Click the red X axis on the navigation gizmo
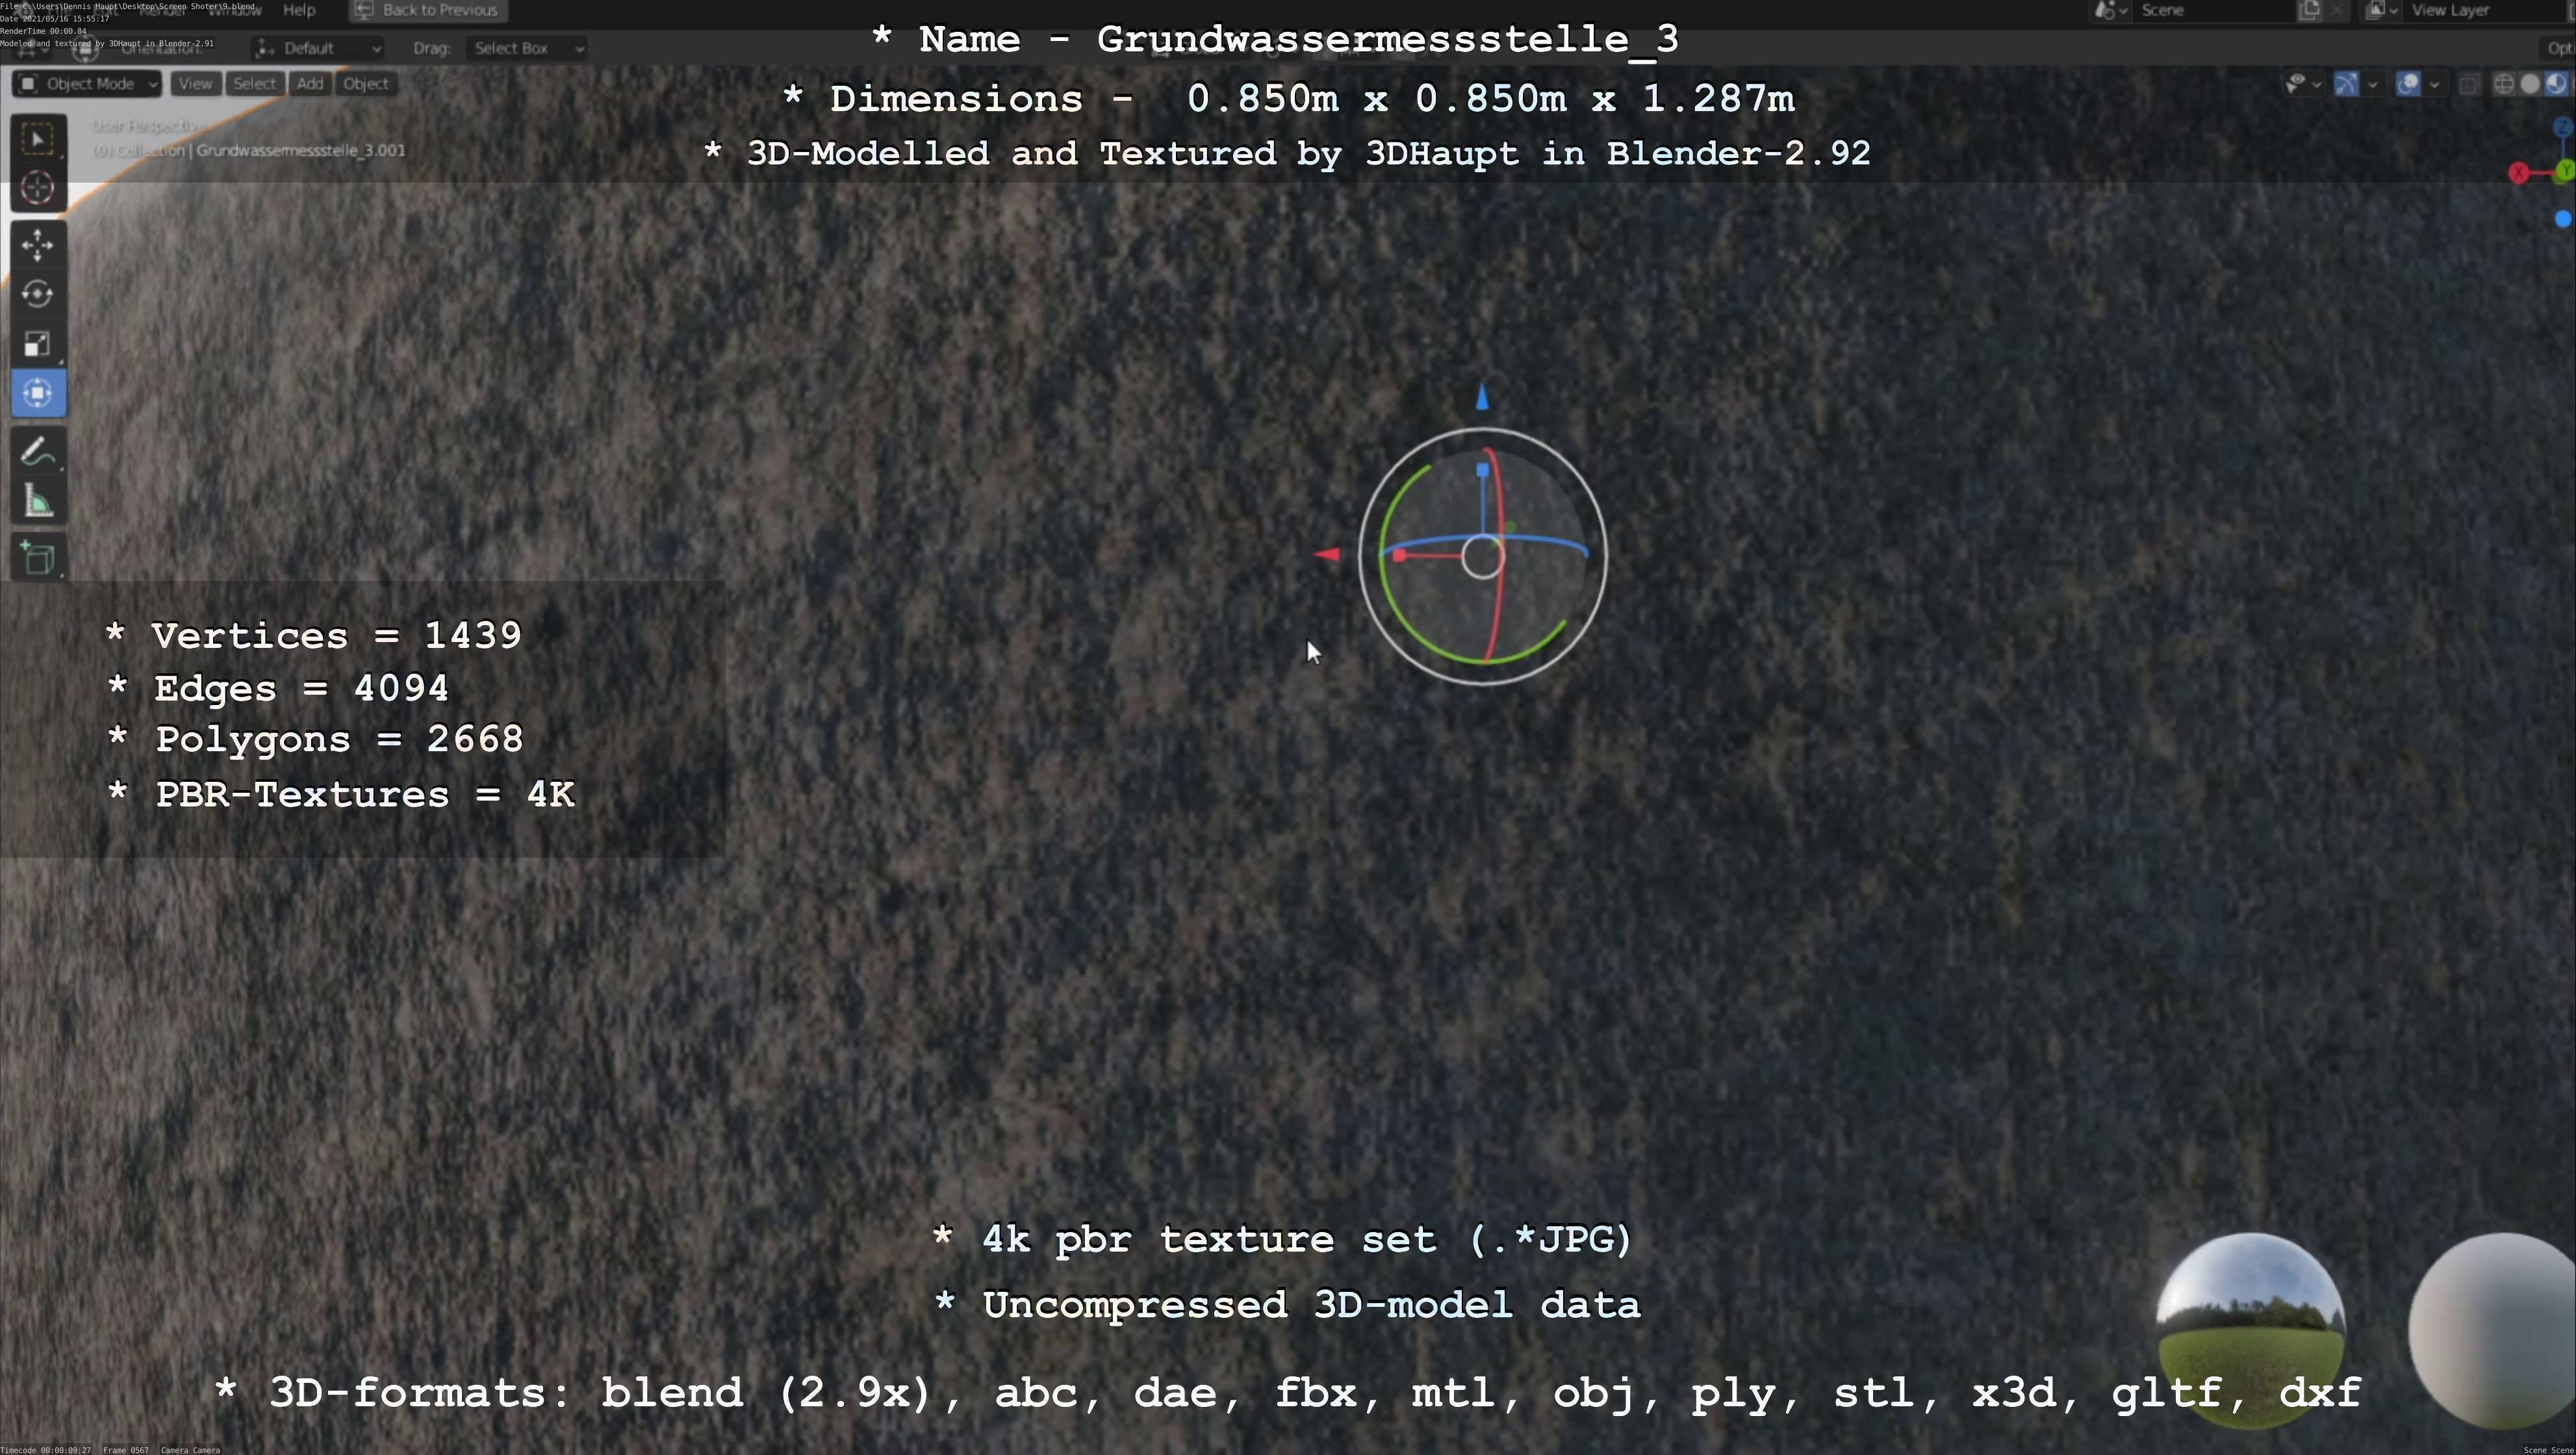 (x=2518, y=174)
